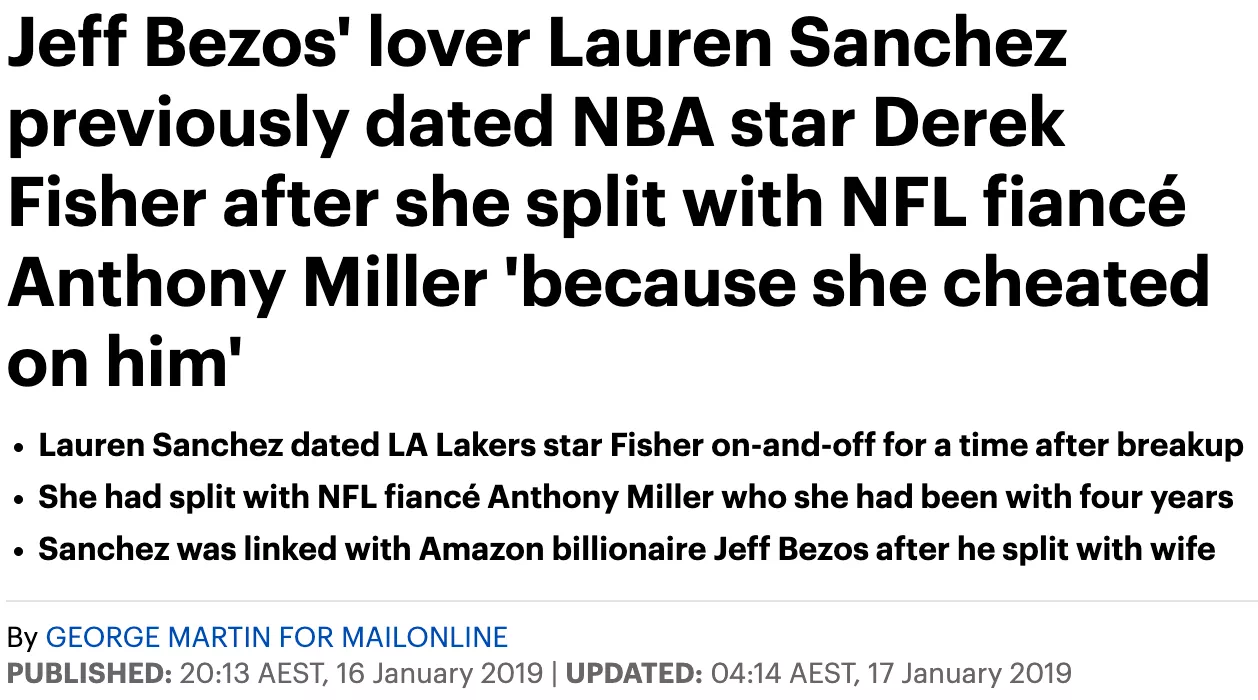Select the second bullet about four-year engagement
Image resolution: width=1258 pixels, height=700 pixels.
[636, 497]
